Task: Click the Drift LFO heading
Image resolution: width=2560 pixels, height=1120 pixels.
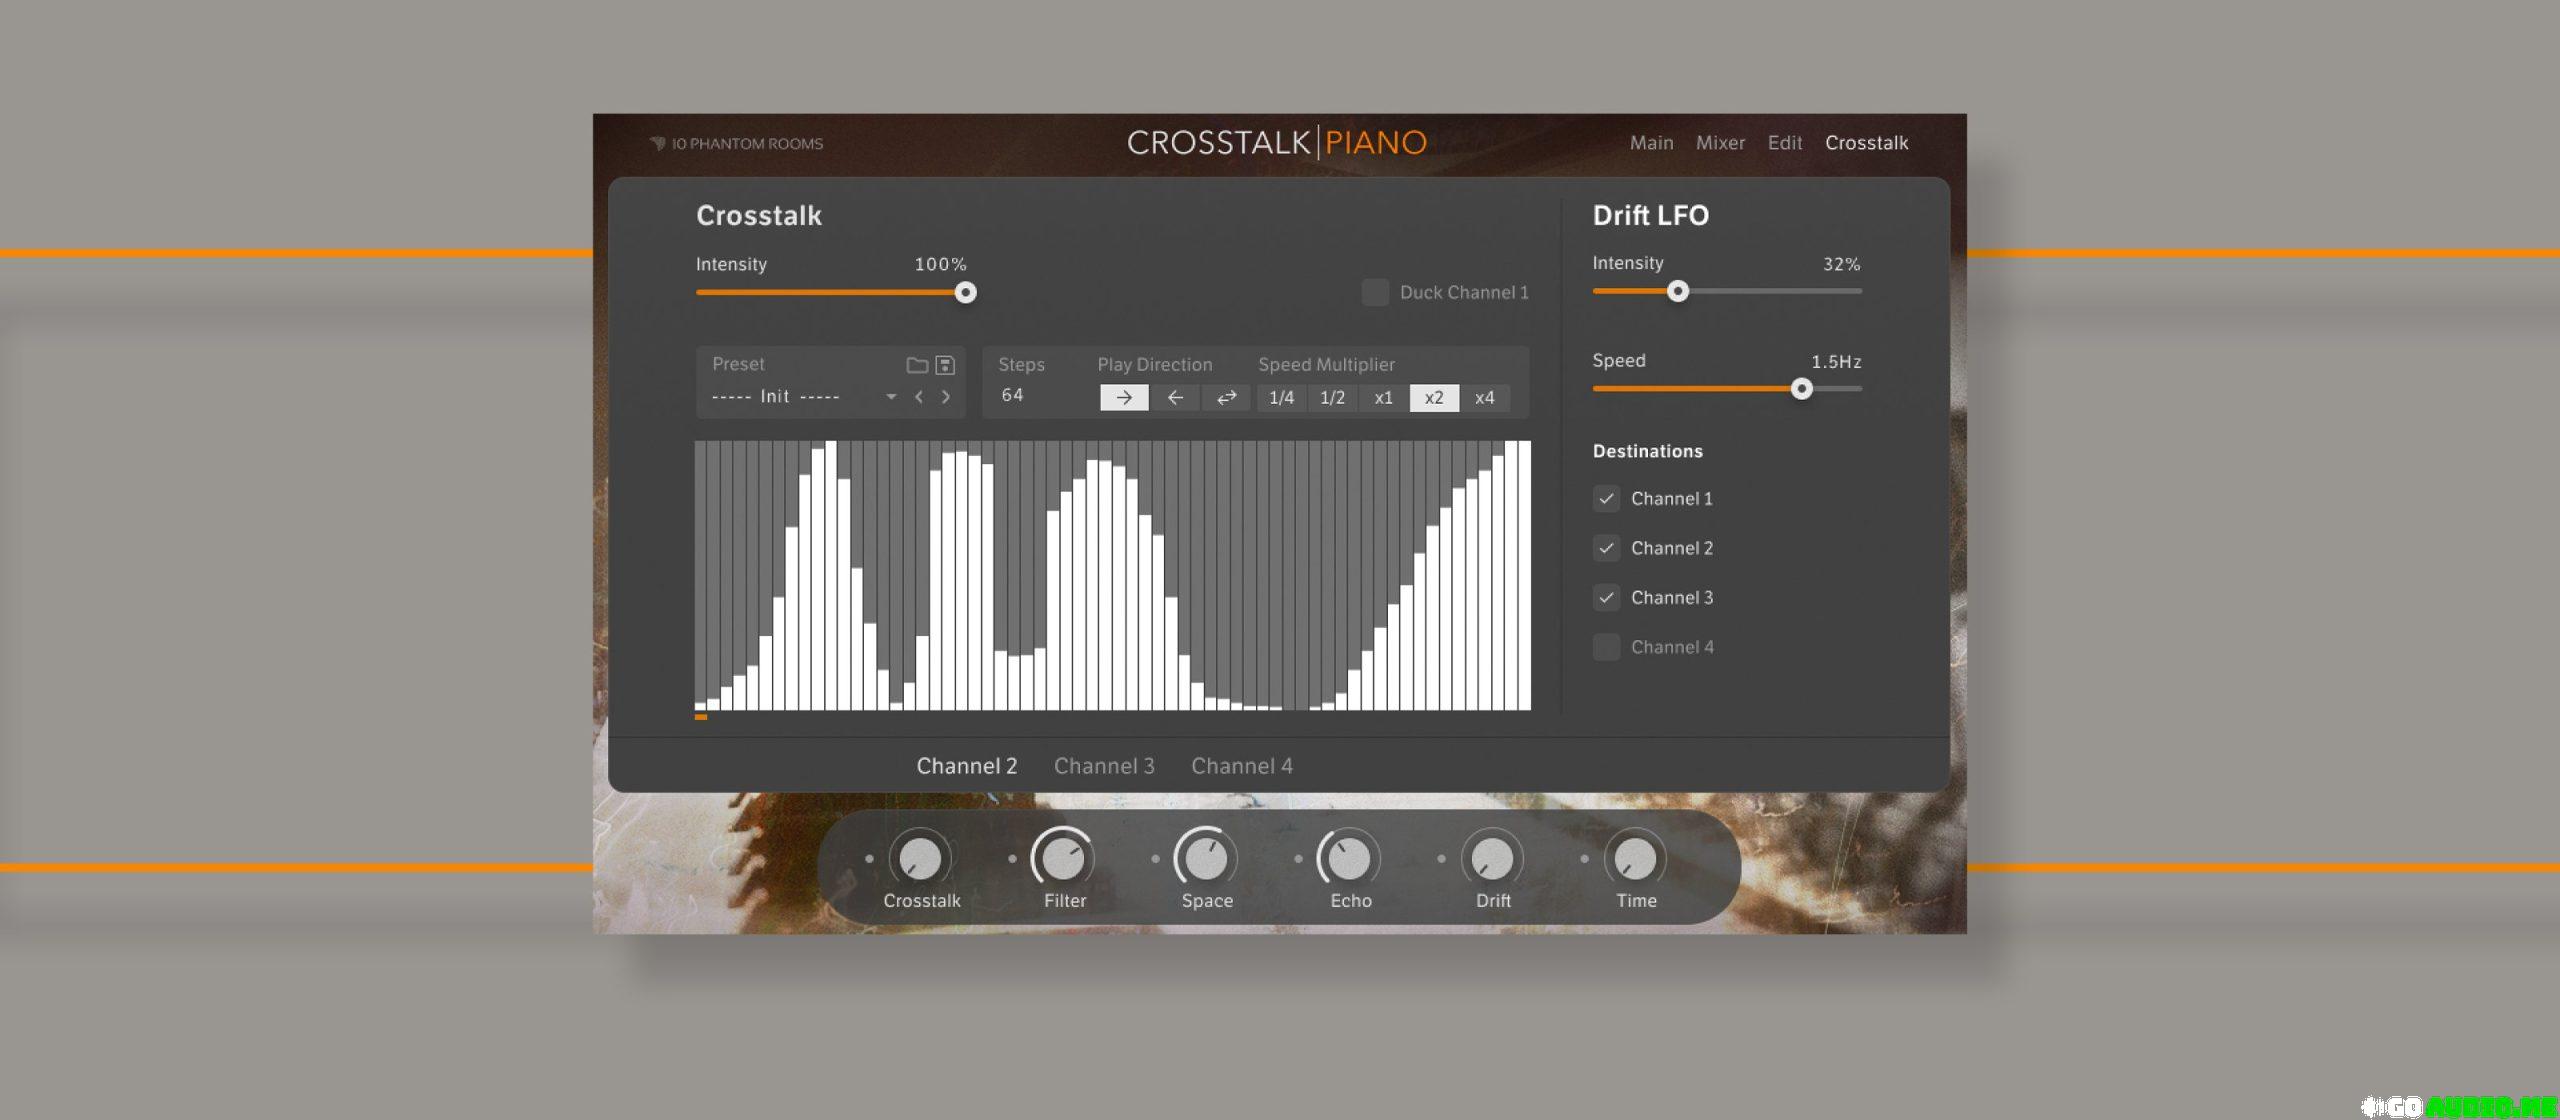Action: point(1650,215)
